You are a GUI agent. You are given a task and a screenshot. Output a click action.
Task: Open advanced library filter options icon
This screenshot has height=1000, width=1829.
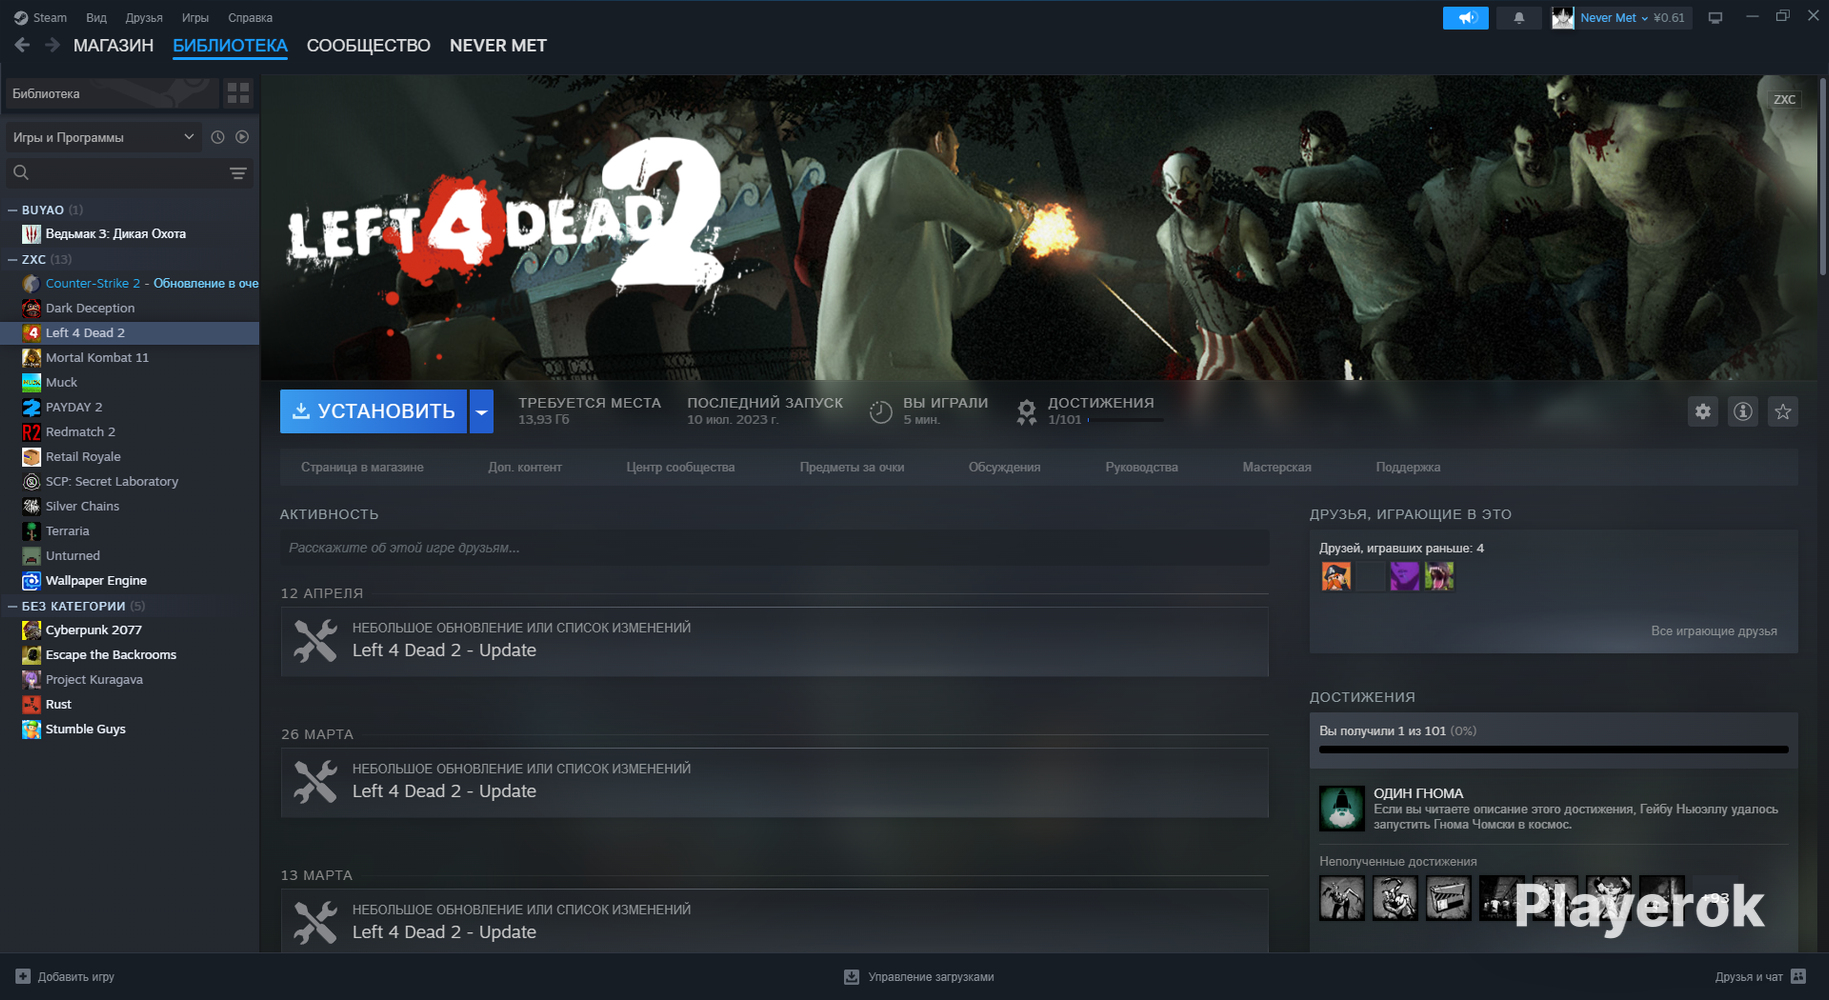[x=238, y=173]
